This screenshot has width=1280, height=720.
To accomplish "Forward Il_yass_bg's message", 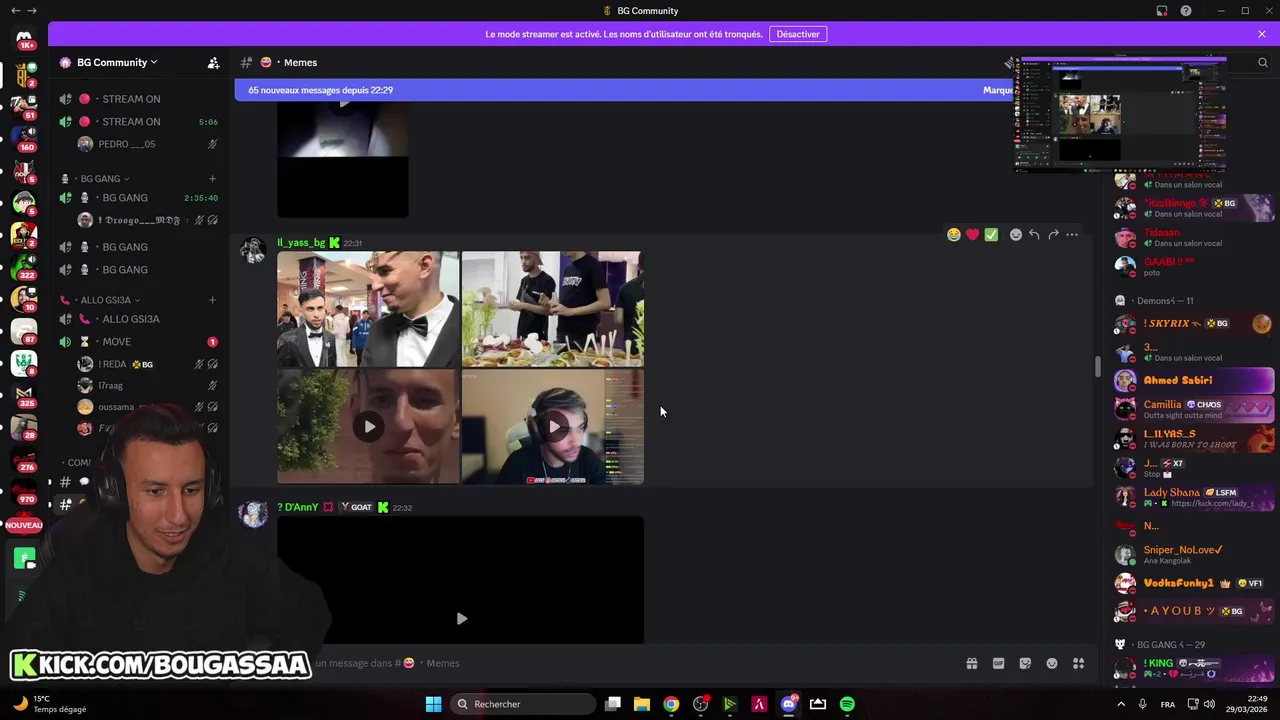I will tap(1053, 235).
